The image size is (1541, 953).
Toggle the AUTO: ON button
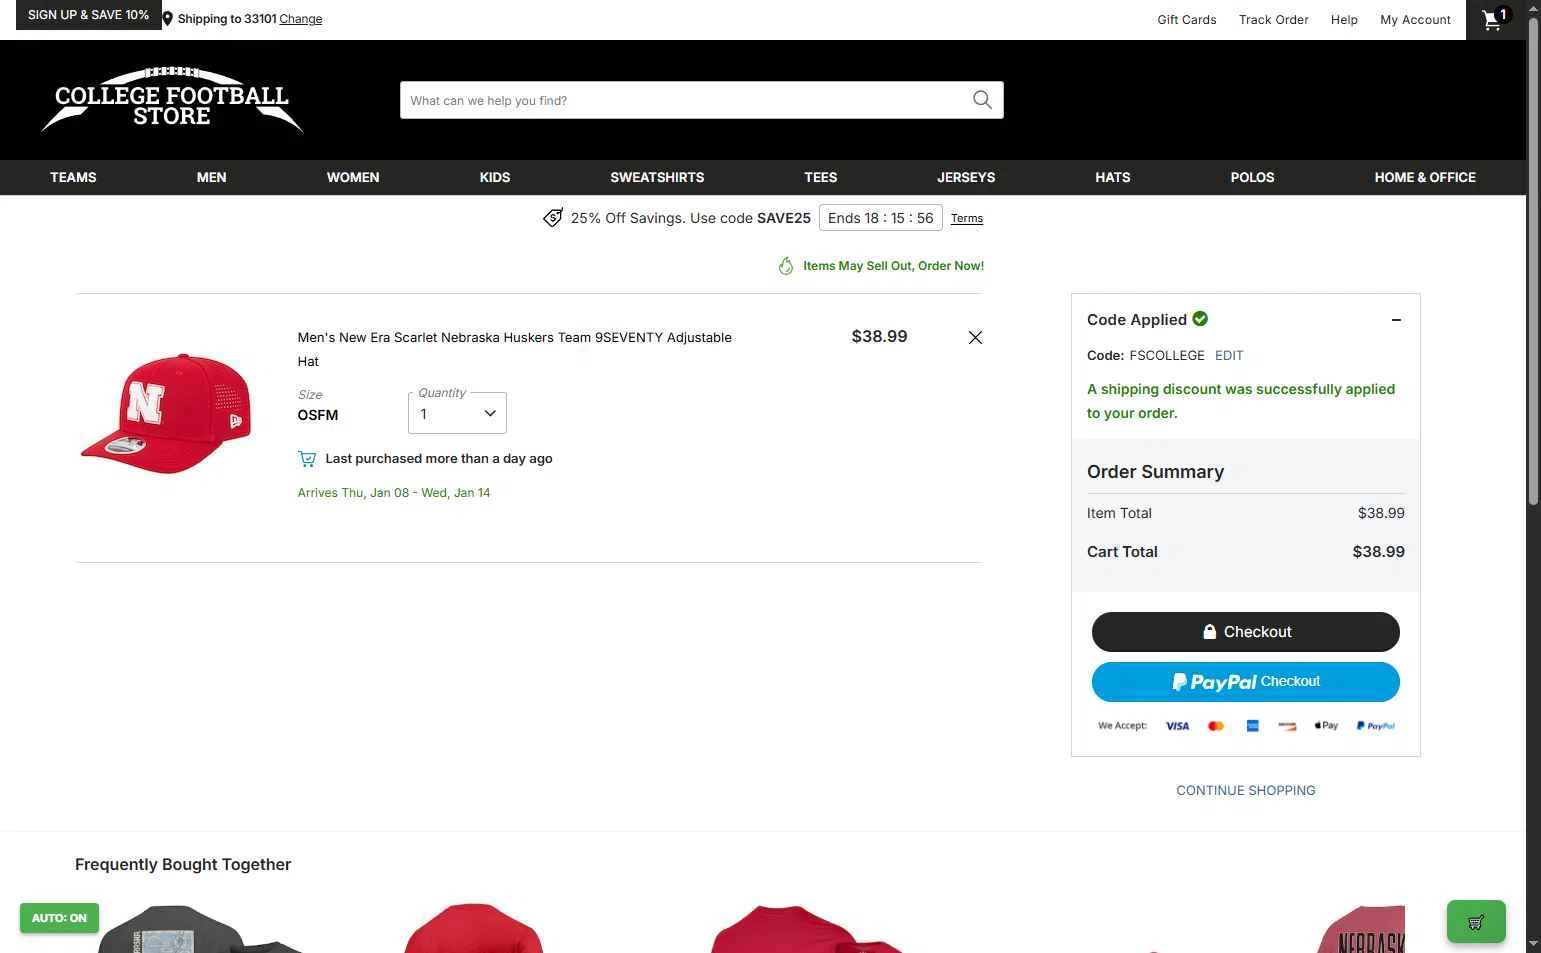point(59,918)
